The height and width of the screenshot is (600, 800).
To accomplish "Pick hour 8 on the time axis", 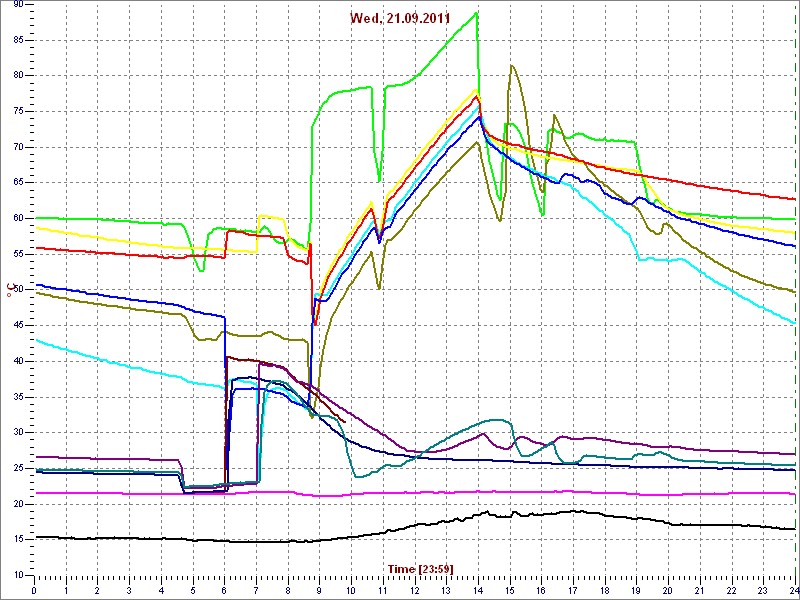I will (x=287, y=590).
